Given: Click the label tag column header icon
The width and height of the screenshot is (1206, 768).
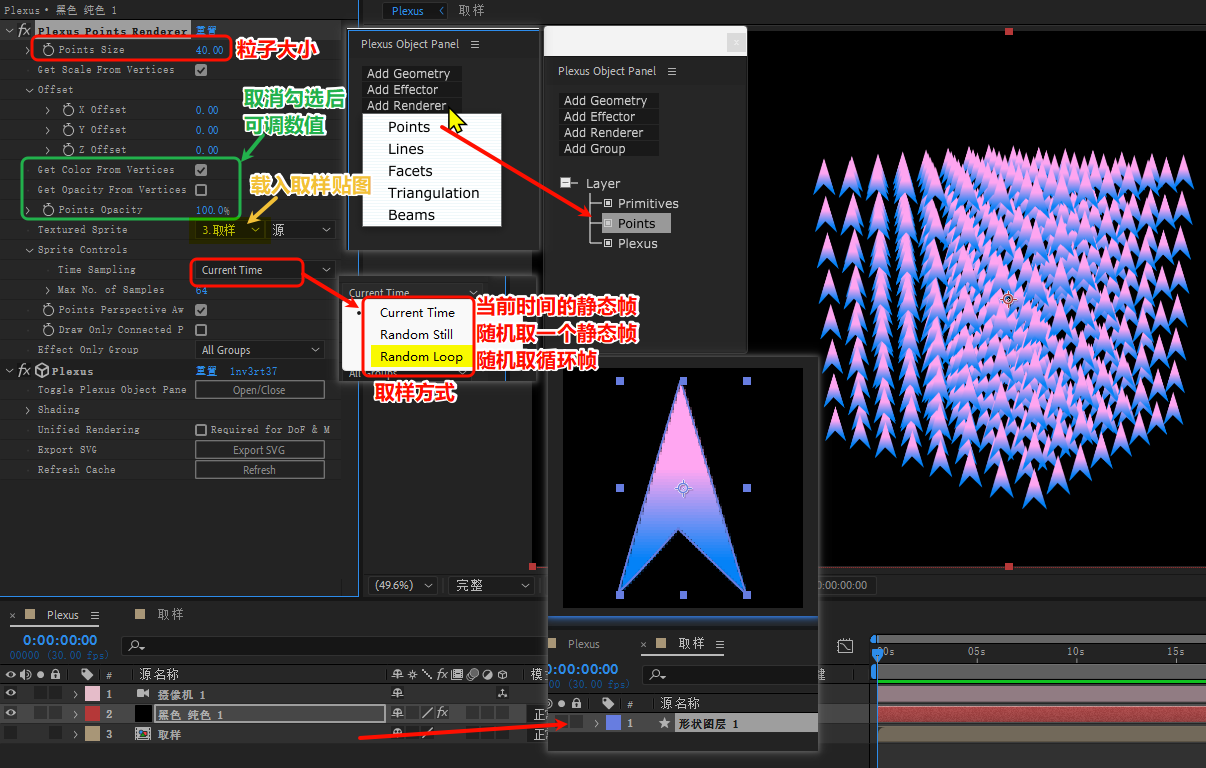Looking at the screenshot, I should pyautogui.click(x=87, y=675).
